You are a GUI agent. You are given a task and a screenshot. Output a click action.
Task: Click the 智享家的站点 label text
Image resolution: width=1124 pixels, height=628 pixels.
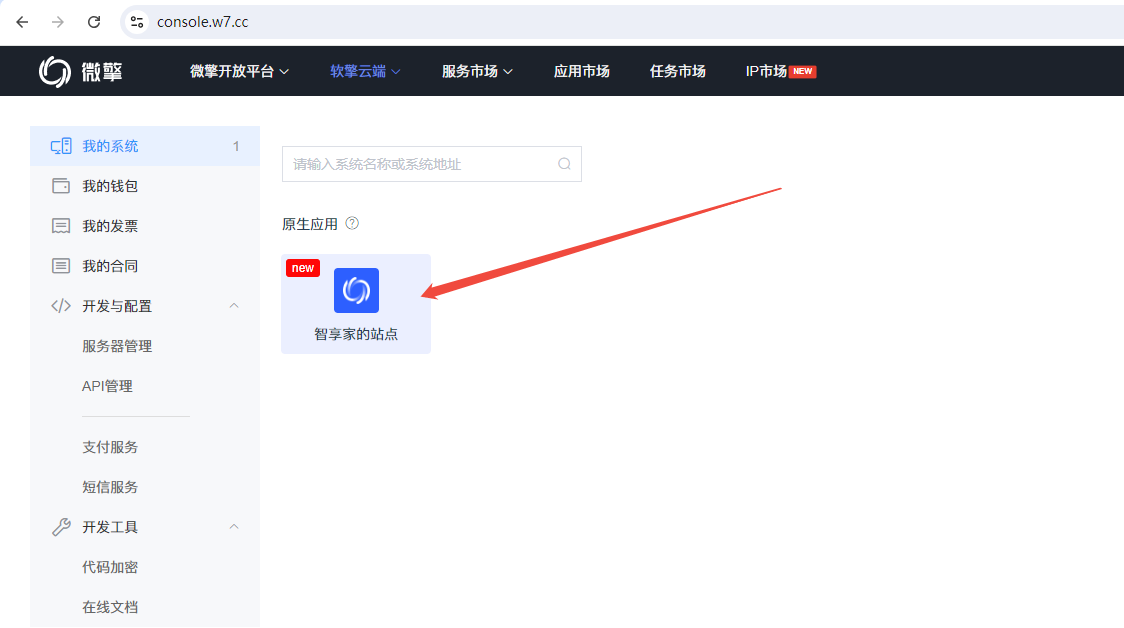pyautogui.click(x=356, y=334)
